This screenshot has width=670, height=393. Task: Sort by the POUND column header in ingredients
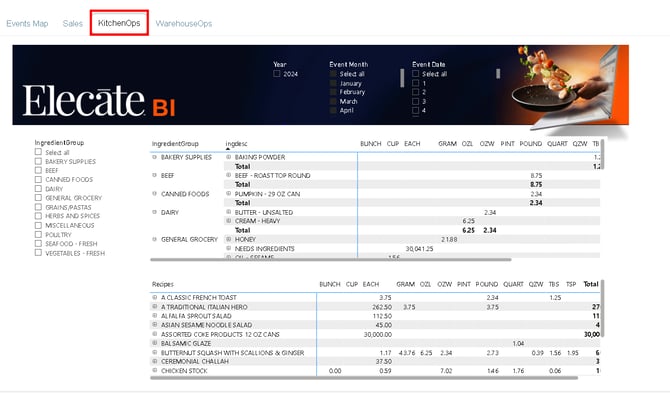point(531,144)
